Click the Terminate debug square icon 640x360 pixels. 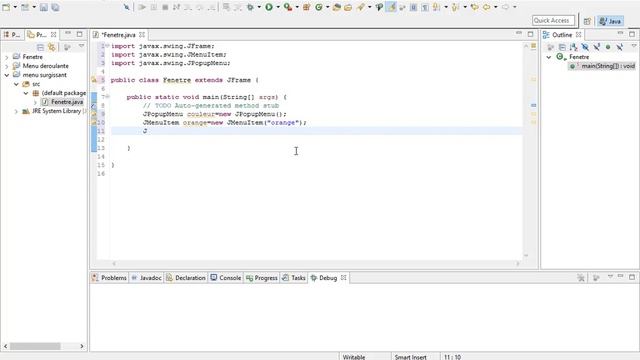click(x=165, y=7)
